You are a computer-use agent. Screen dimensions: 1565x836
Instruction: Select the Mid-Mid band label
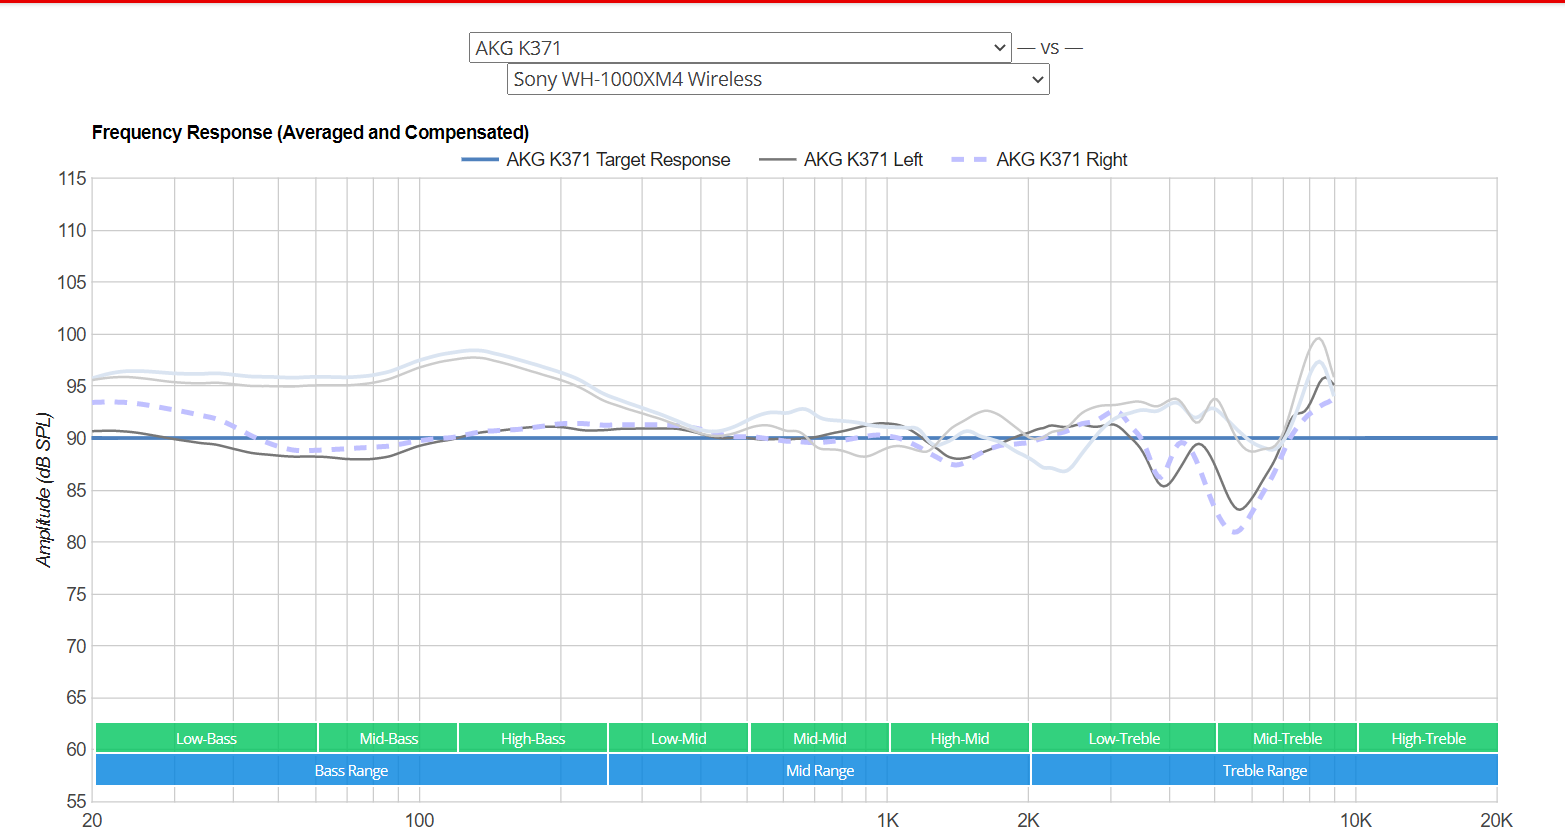pyautogui.click(x=819, y=738)
